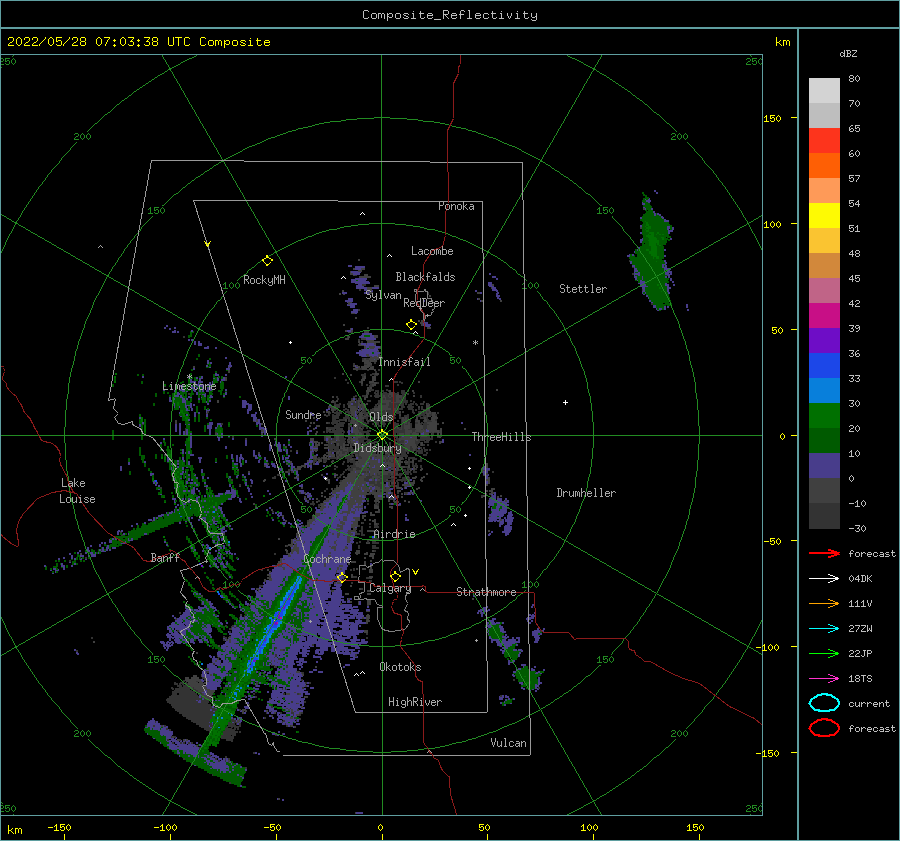Click the Strathmore label
The image size is (900, 841).
[486, 592]
